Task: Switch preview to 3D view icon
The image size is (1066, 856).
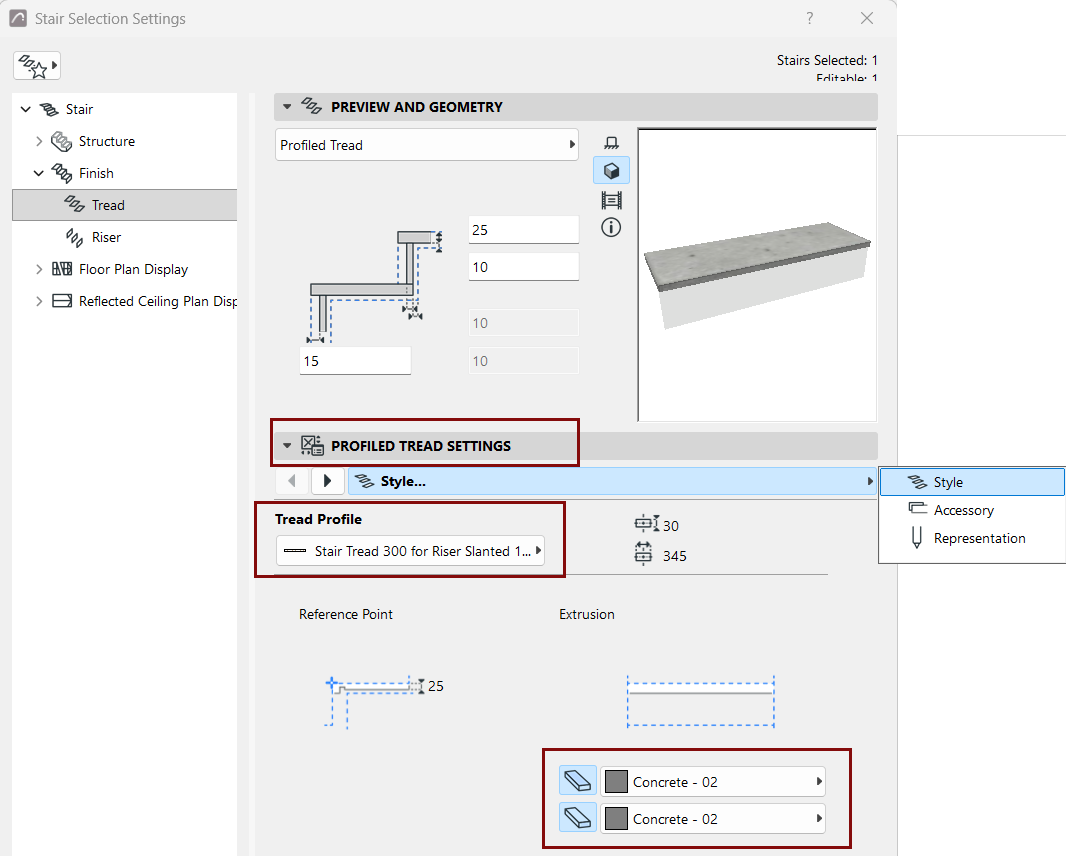Action: (611, 171)
